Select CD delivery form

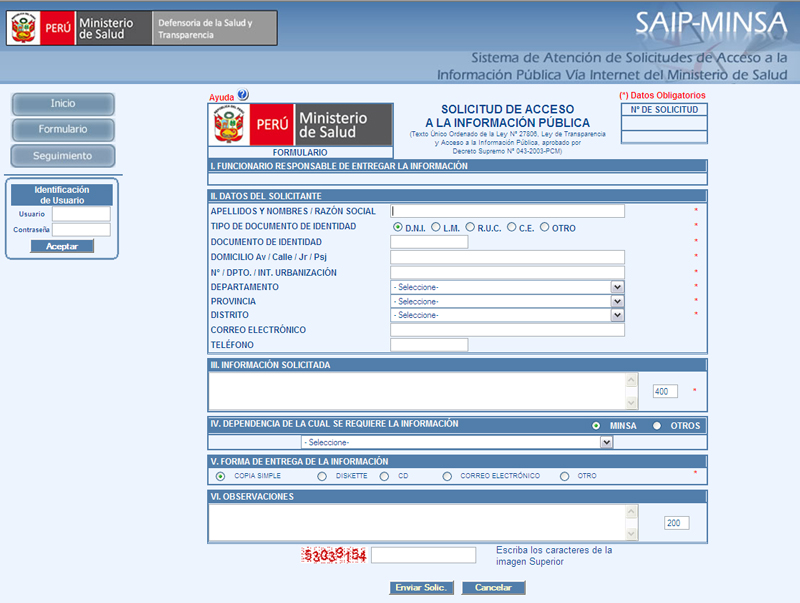click(384, 476)
